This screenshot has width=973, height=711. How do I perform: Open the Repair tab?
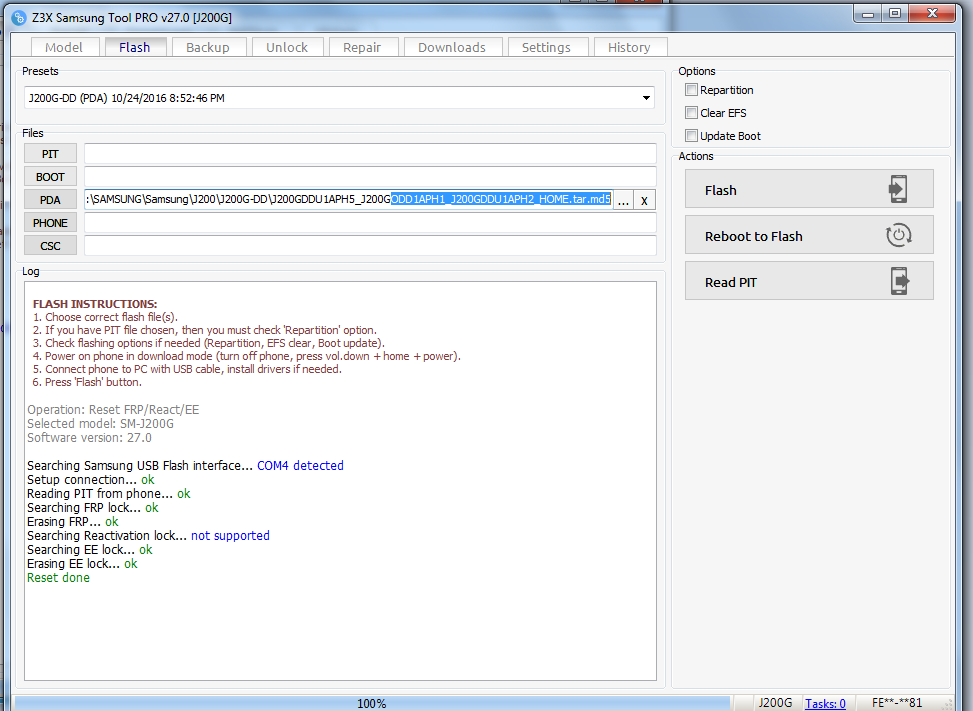pyautogui.click(x=362, y=47)
